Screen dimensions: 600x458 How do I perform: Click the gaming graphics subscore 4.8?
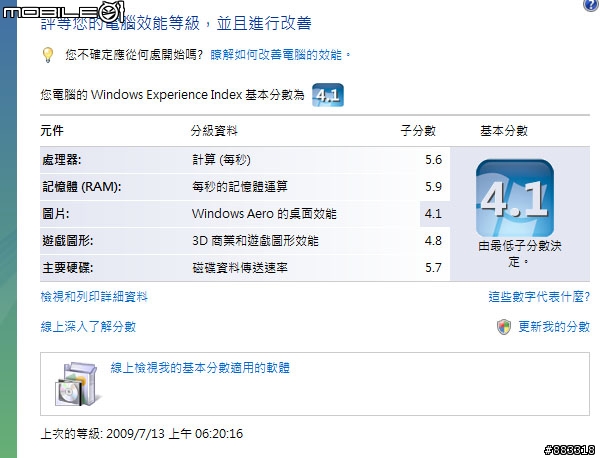point(433,241)
